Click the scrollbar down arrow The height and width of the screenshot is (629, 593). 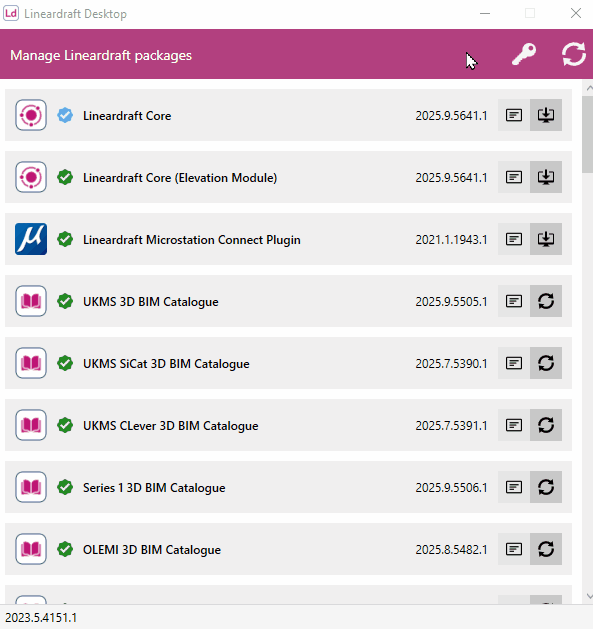[589, 596]
